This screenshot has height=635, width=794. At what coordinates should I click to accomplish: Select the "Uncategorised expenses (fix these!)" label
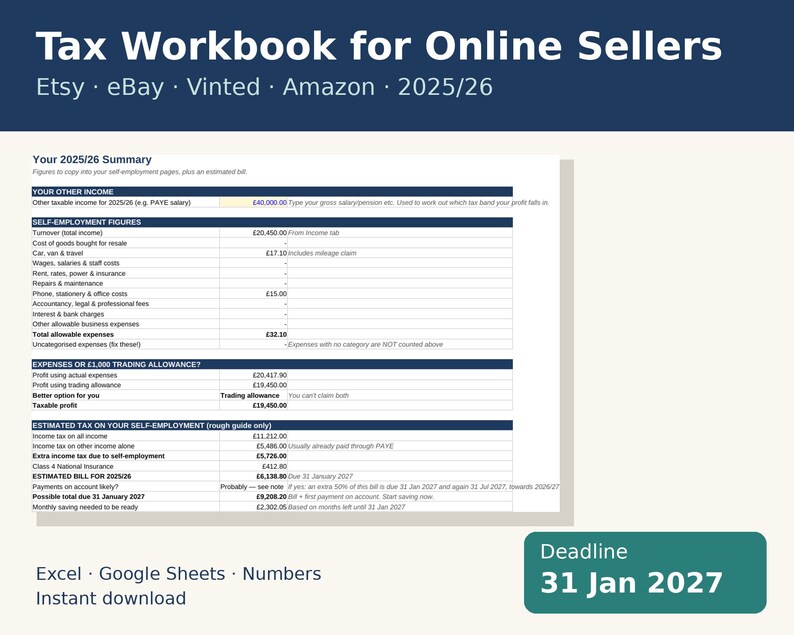87,344
